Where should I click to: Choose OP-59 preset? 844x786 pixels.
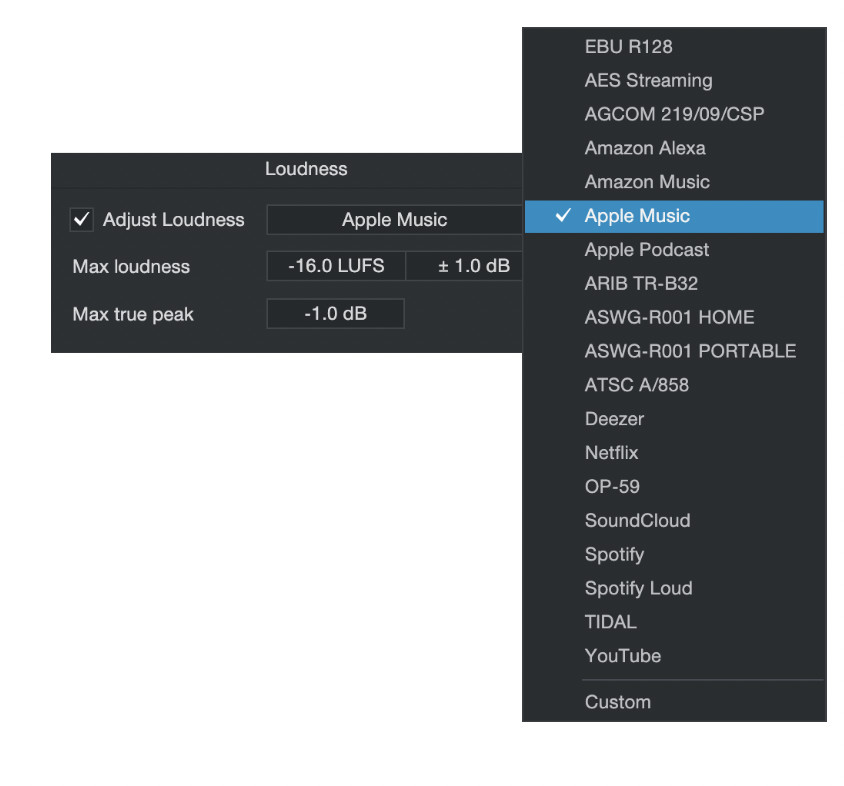click(x=674, y=487)
